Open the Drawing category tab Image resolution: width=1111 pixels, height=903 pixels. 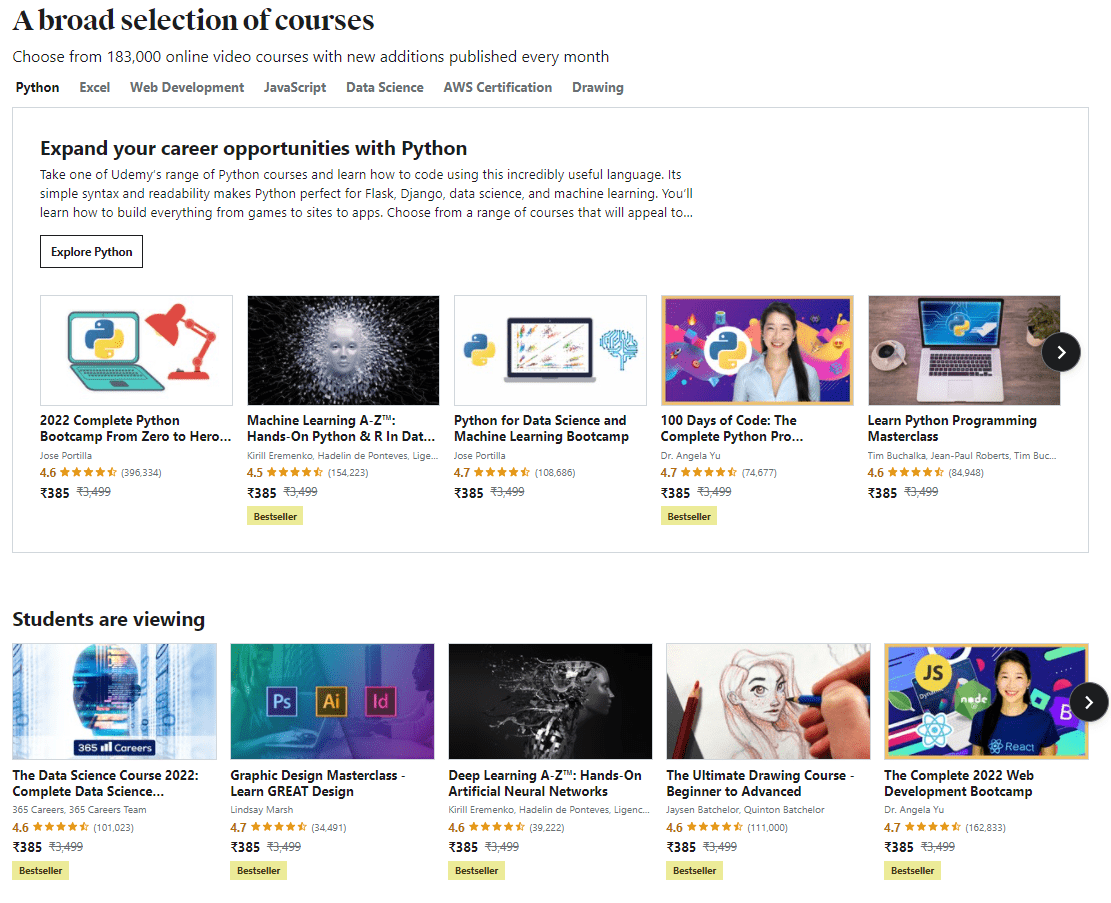pos(597,87)
